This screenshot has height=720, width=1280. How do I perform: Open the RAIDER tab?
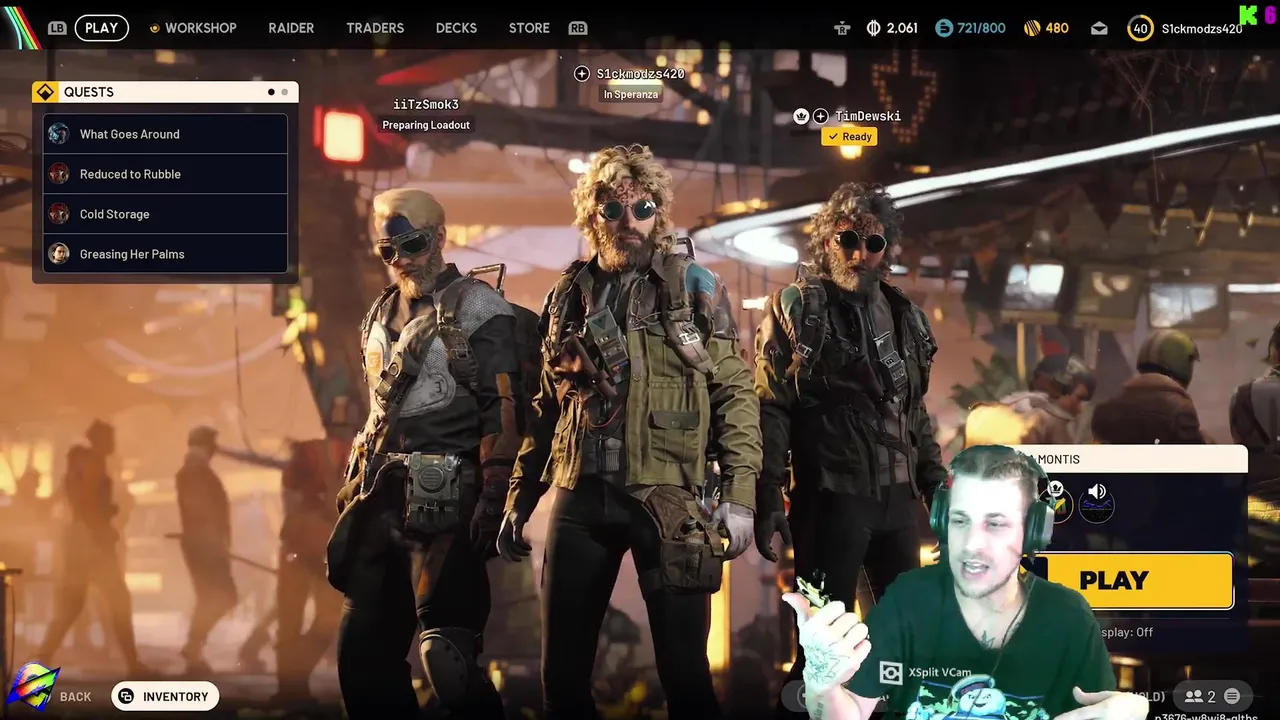click(x=291, y=28)
